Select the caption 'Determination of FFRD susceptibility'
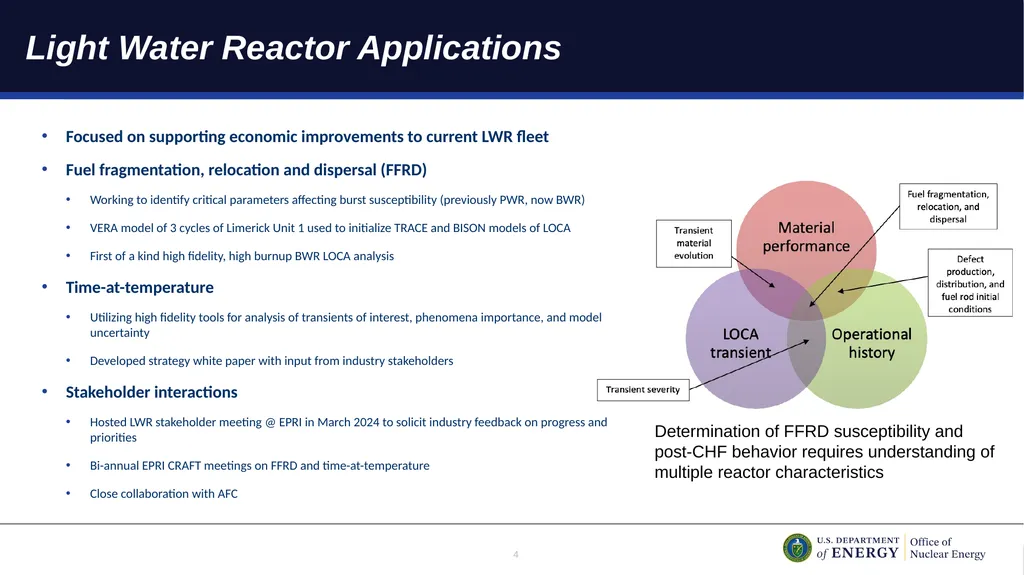 pyautogui.click(x=824, y=452)
